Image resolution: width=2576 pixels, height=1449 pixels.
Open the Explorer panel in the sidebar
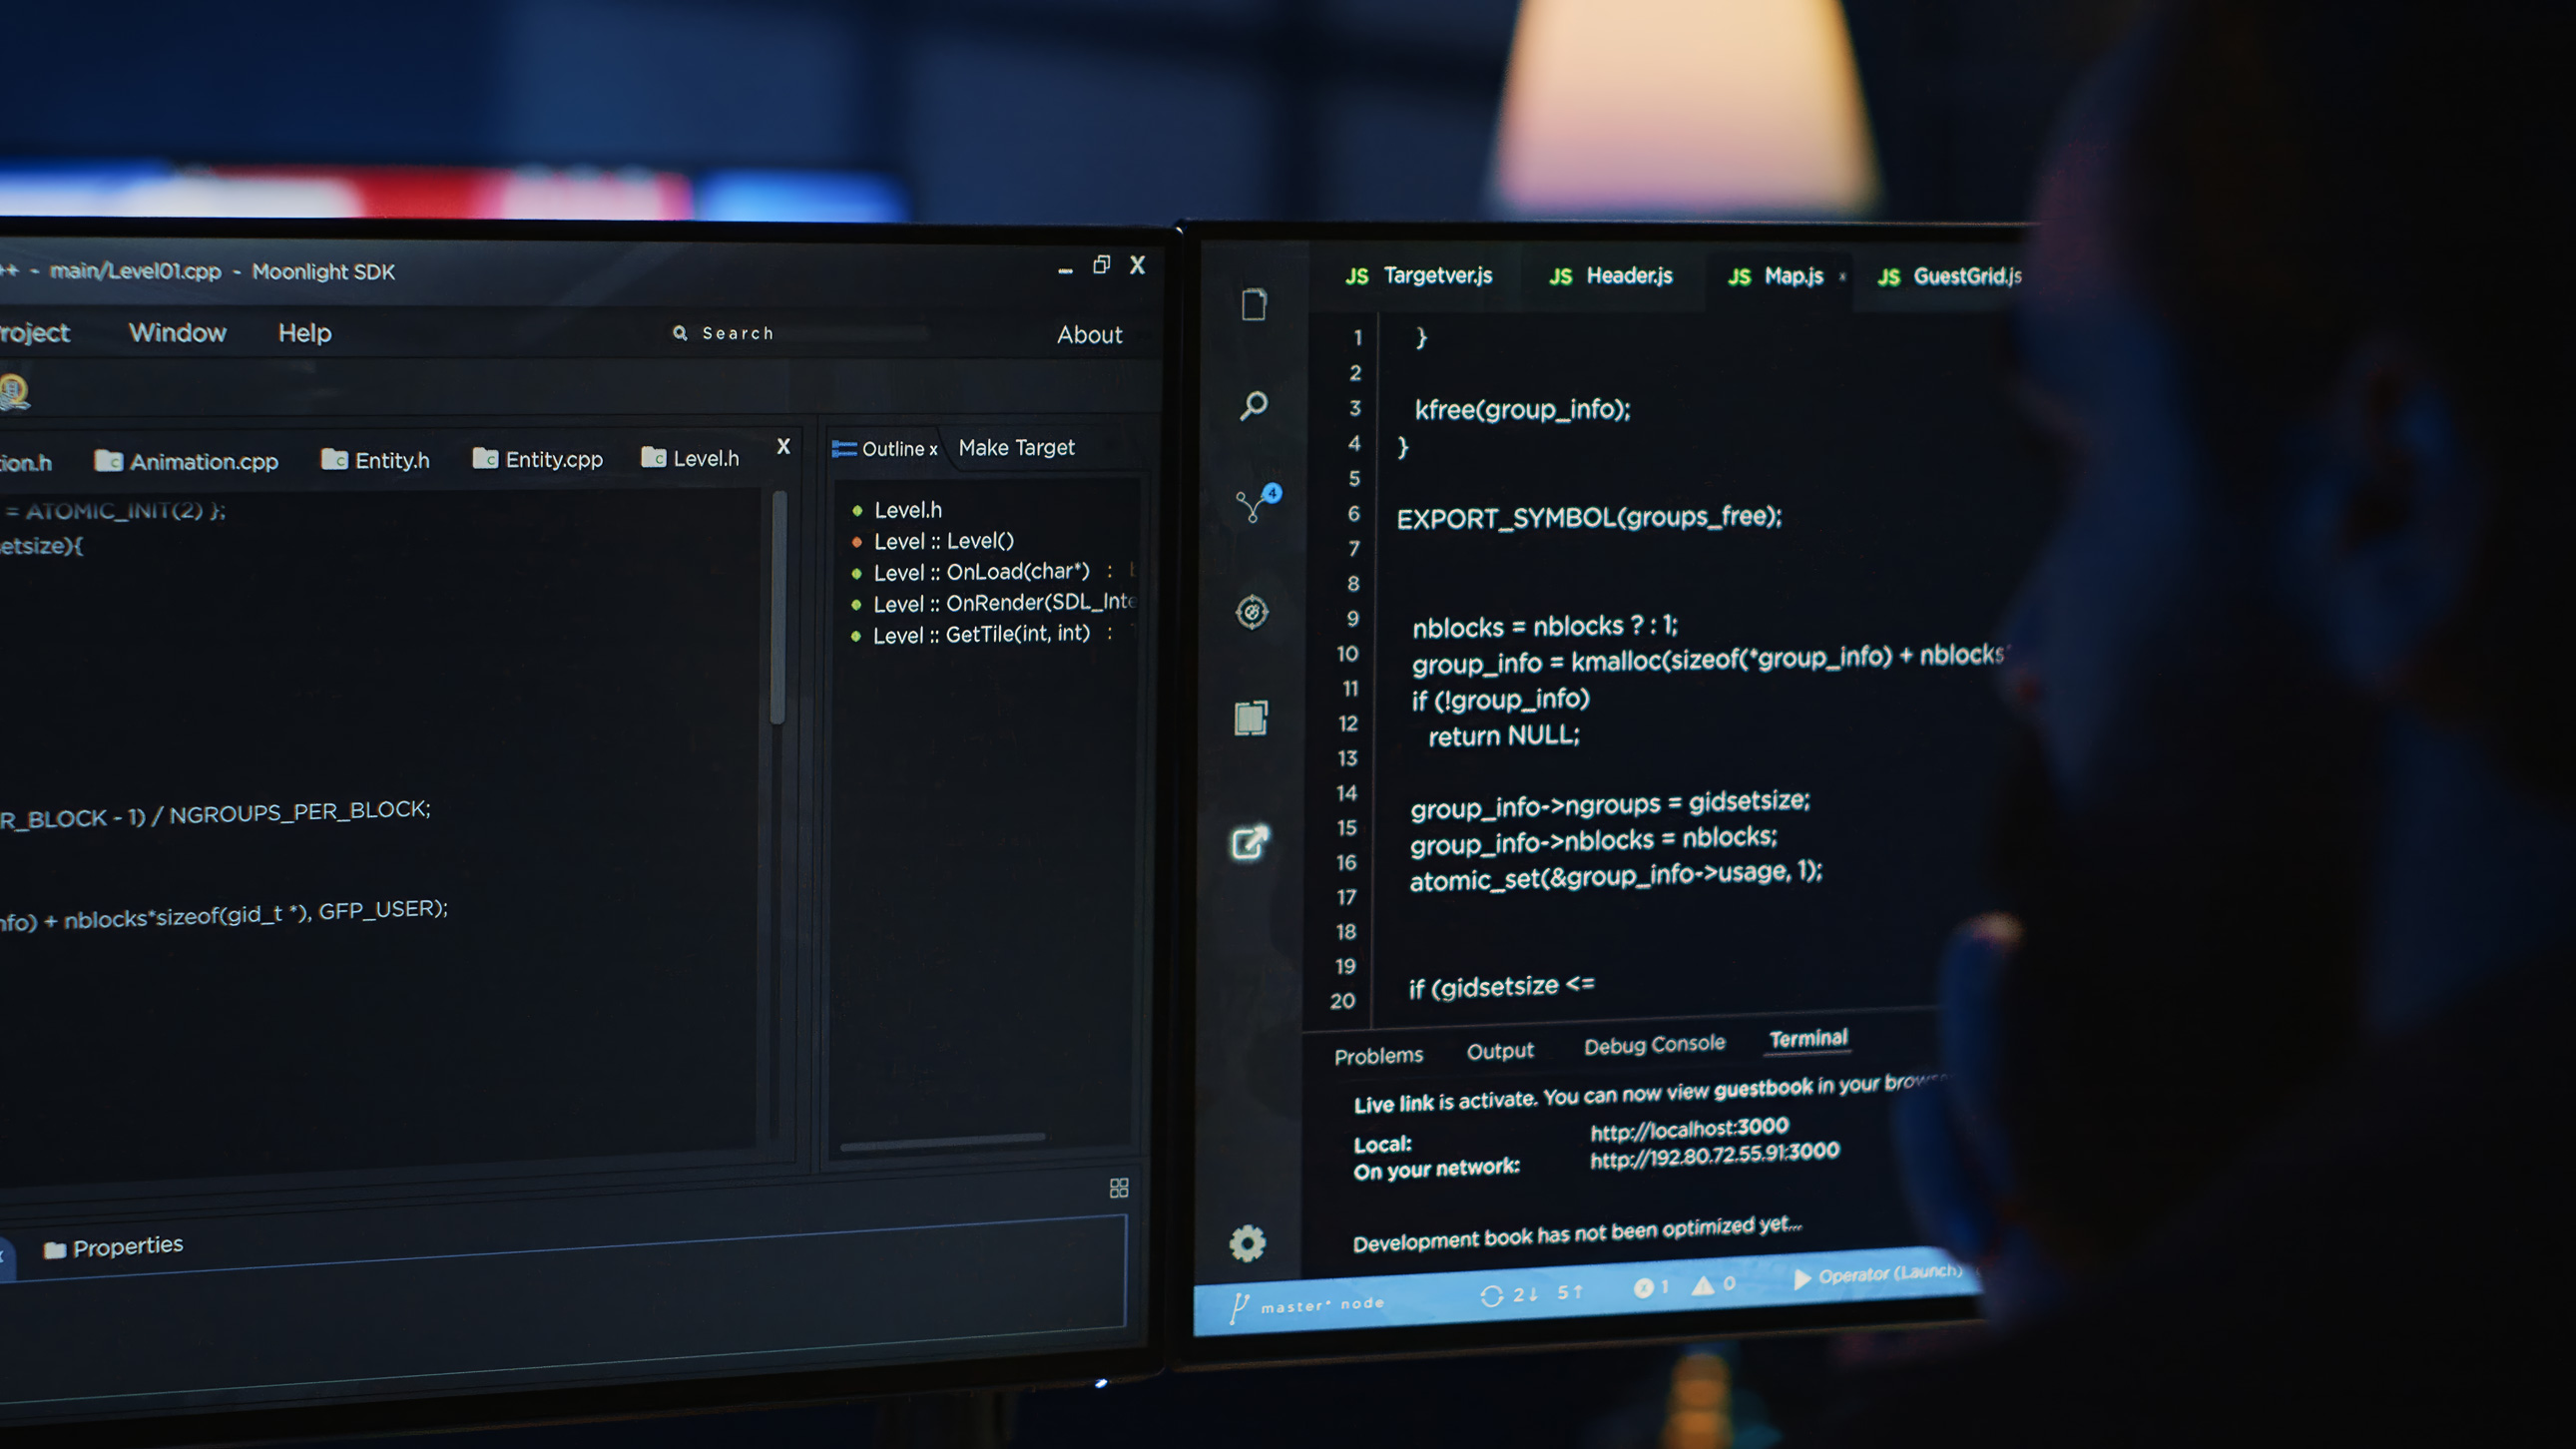point(1253,307)
